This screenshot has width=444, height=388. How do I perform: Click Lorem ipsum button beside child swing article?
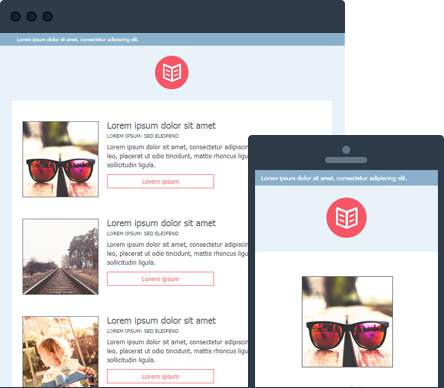pos(160,376)
